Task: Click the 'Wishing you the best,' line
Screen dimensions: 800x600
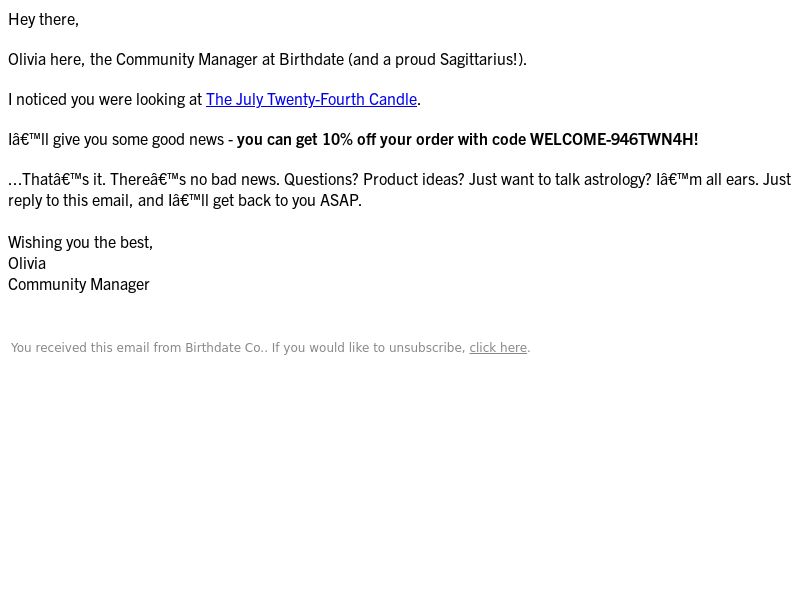Action: pyautogui.click(x=81, y=242)
